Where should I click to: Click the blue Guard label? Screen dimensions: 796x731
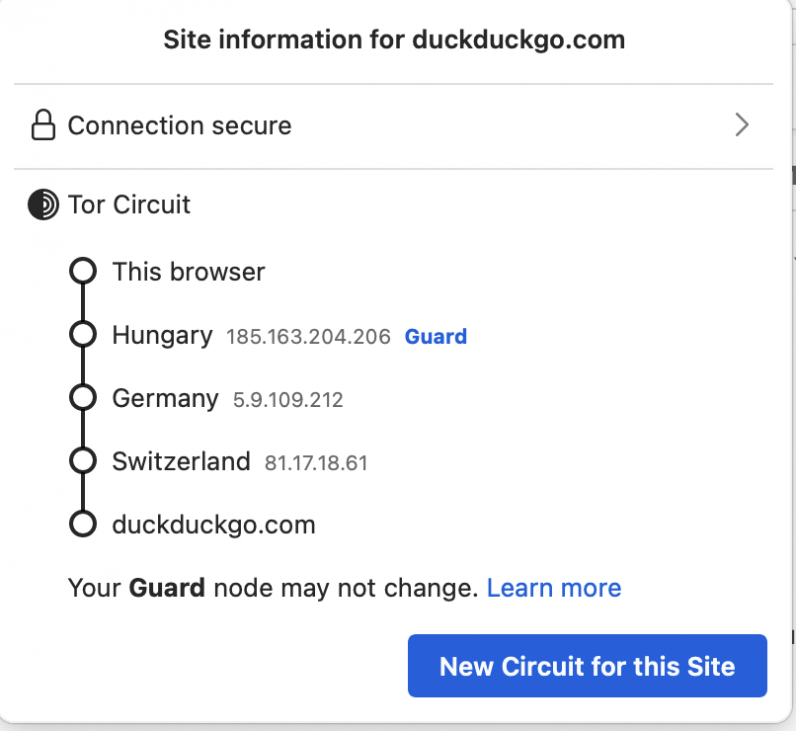(x=436, y=337)
